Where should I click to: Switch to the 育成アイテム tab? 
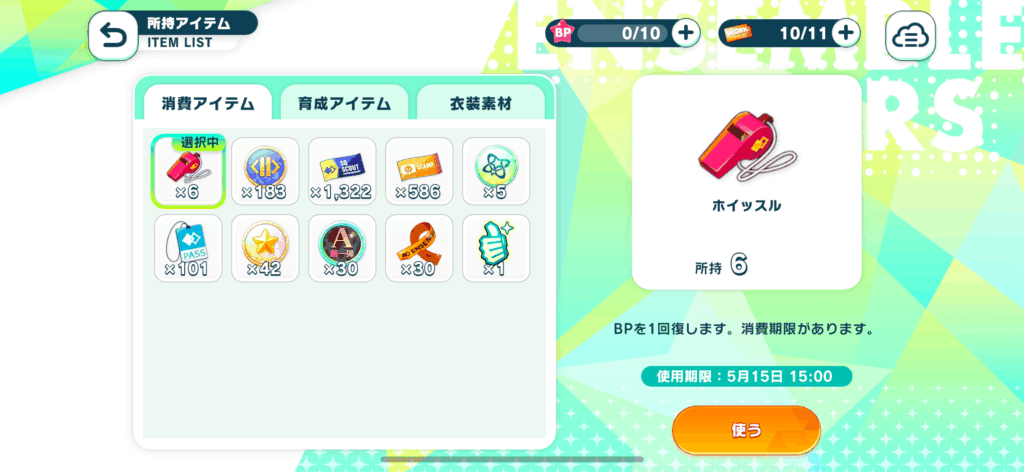(344, 103)
